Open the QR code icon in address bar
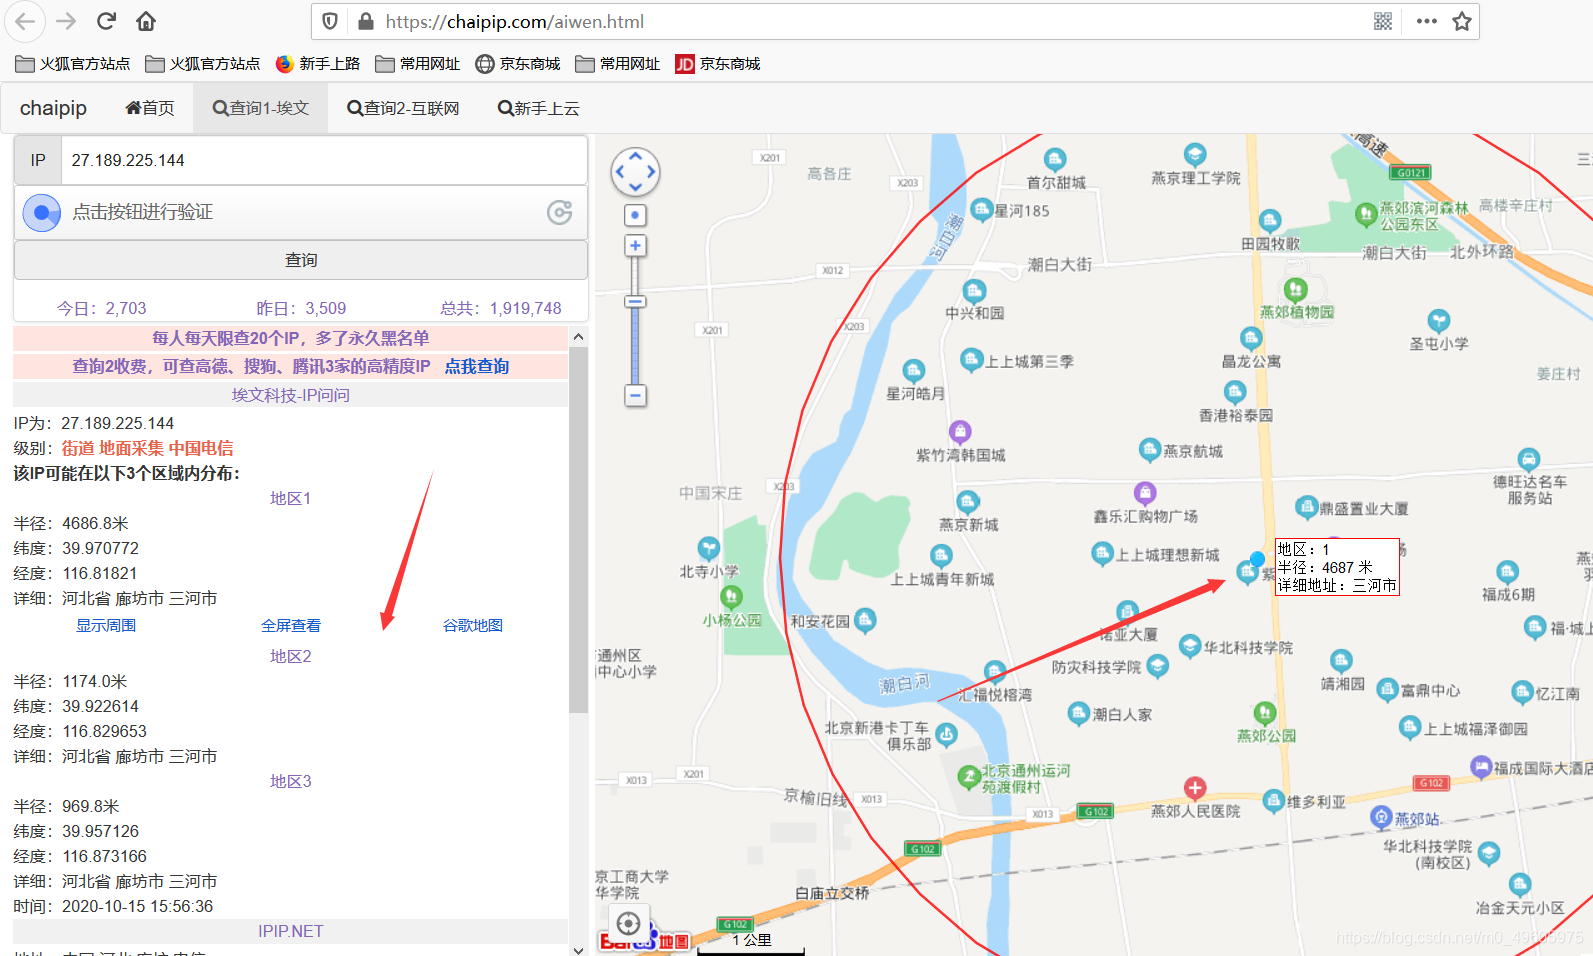 (1383, 21)
